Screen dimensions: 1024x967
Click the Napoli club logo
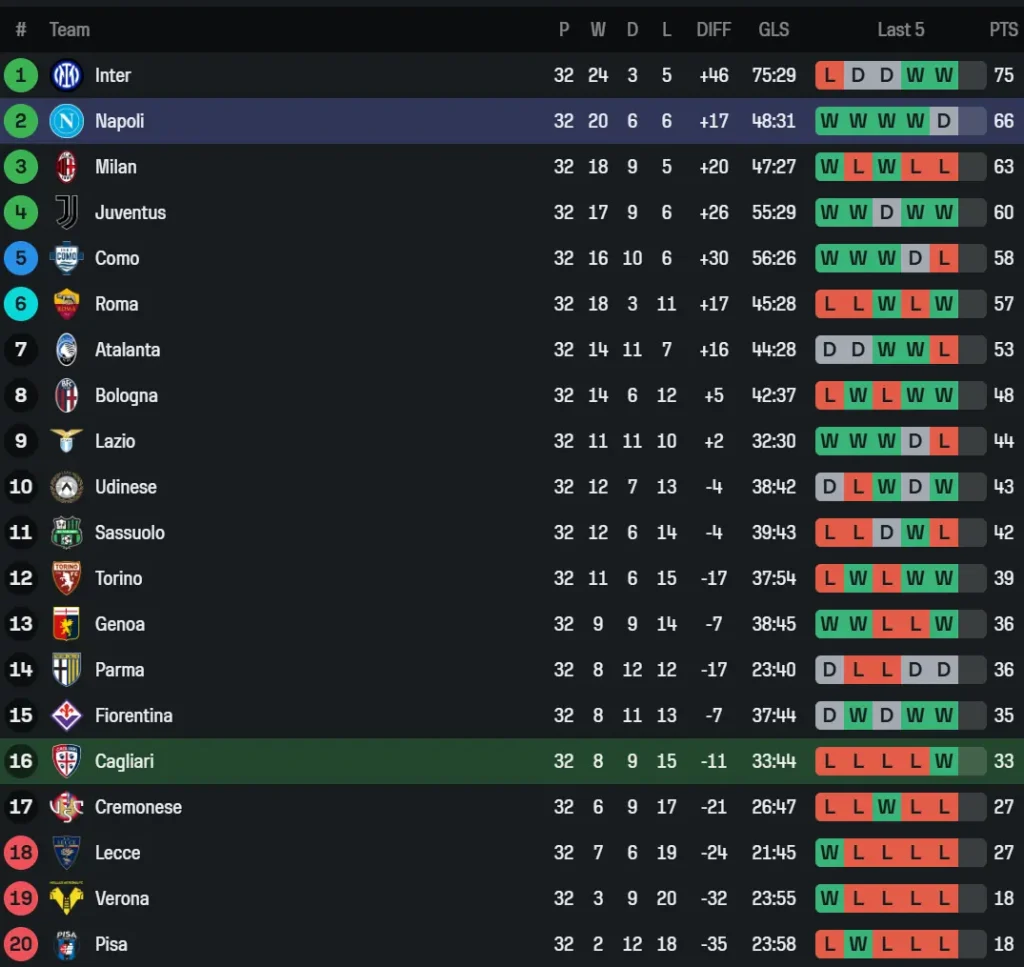66,121
